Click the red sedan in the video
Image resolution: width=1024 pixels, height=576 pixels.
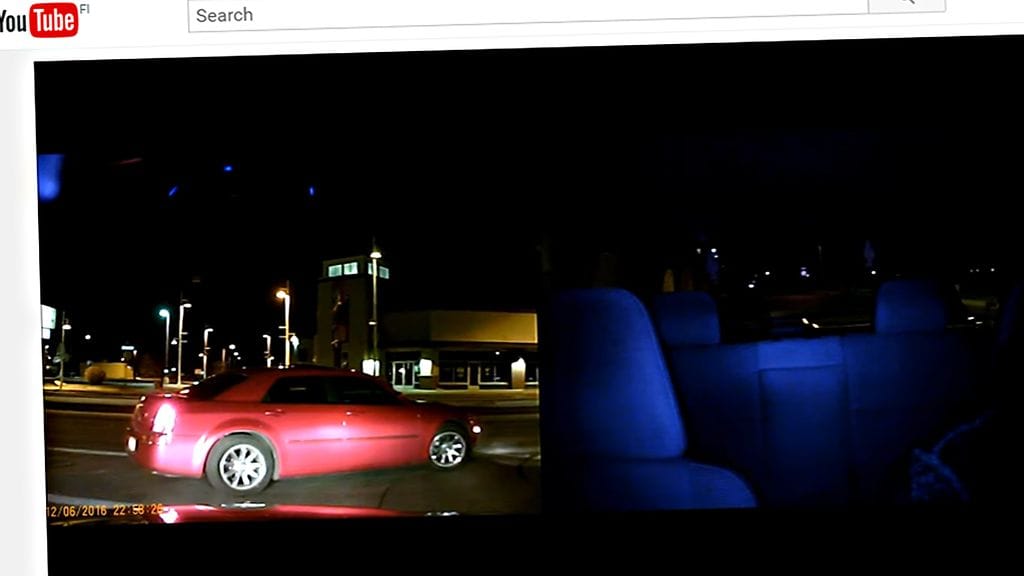300,425
